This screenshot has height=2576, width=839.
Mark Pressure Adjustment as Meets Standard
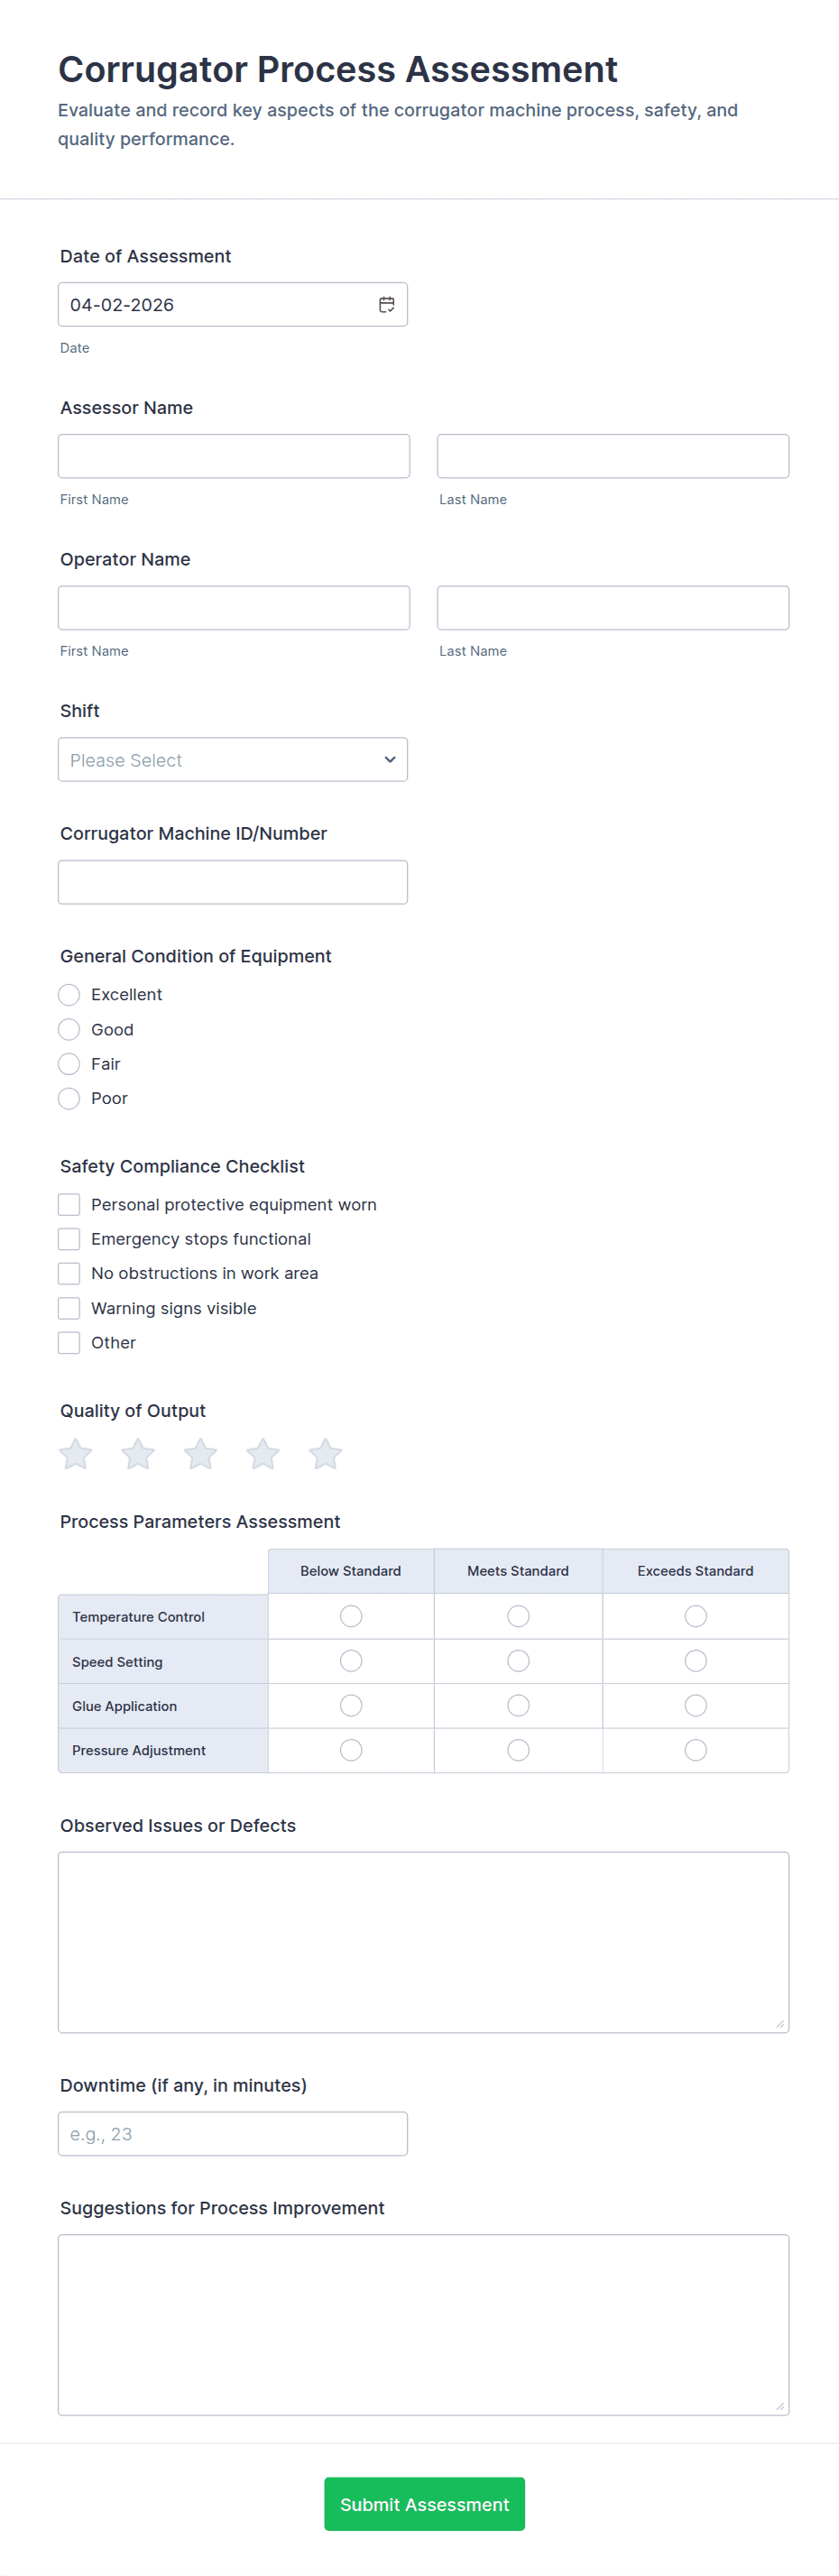[517, 1750]
